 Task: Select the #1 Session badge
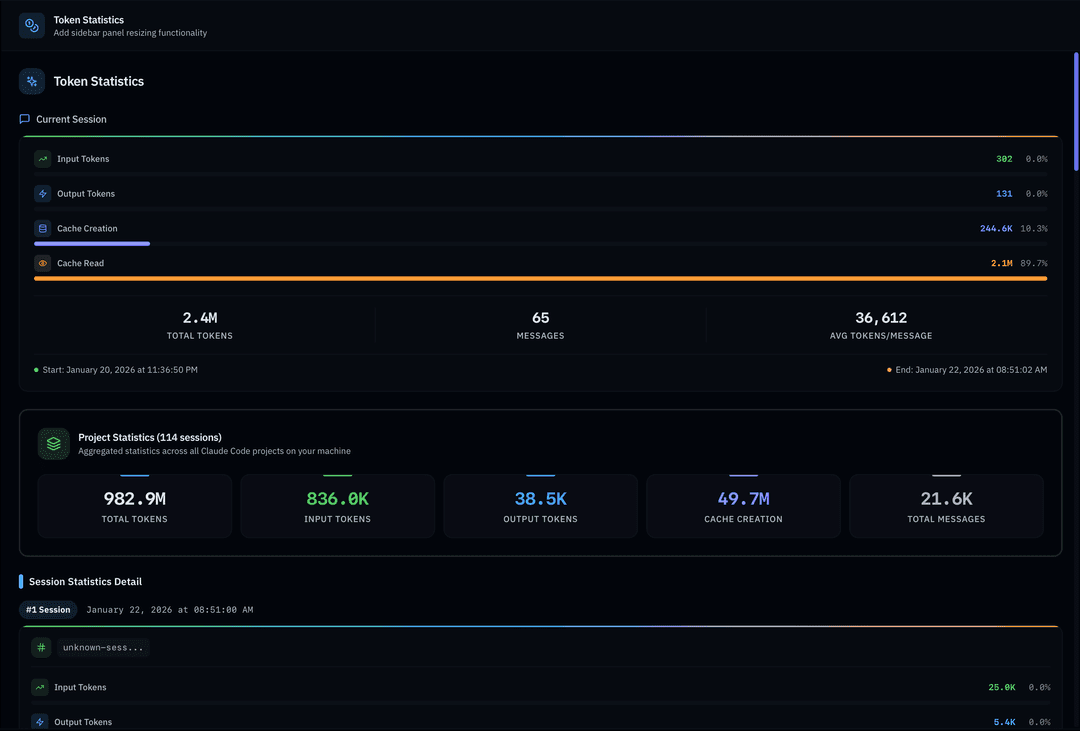coord(48,610)
